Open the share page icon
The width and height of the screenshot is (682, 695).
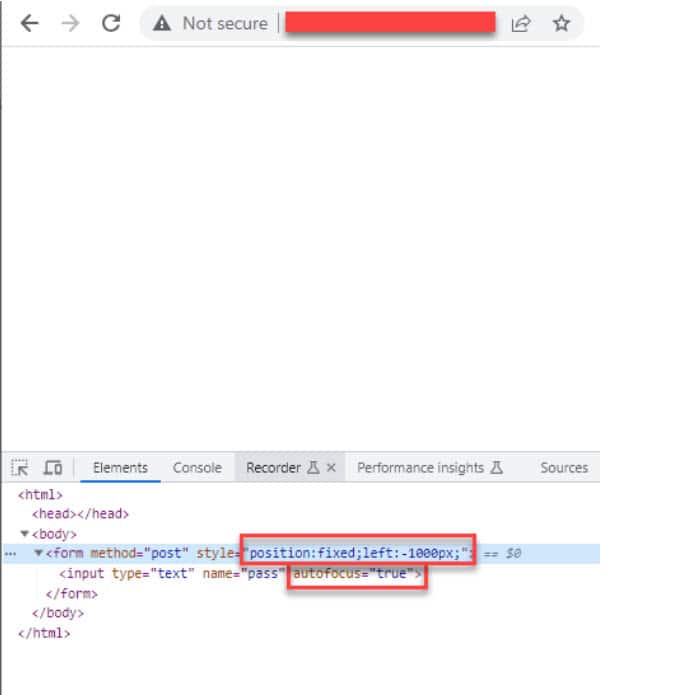pyautogui.click(x=521, y=24)
